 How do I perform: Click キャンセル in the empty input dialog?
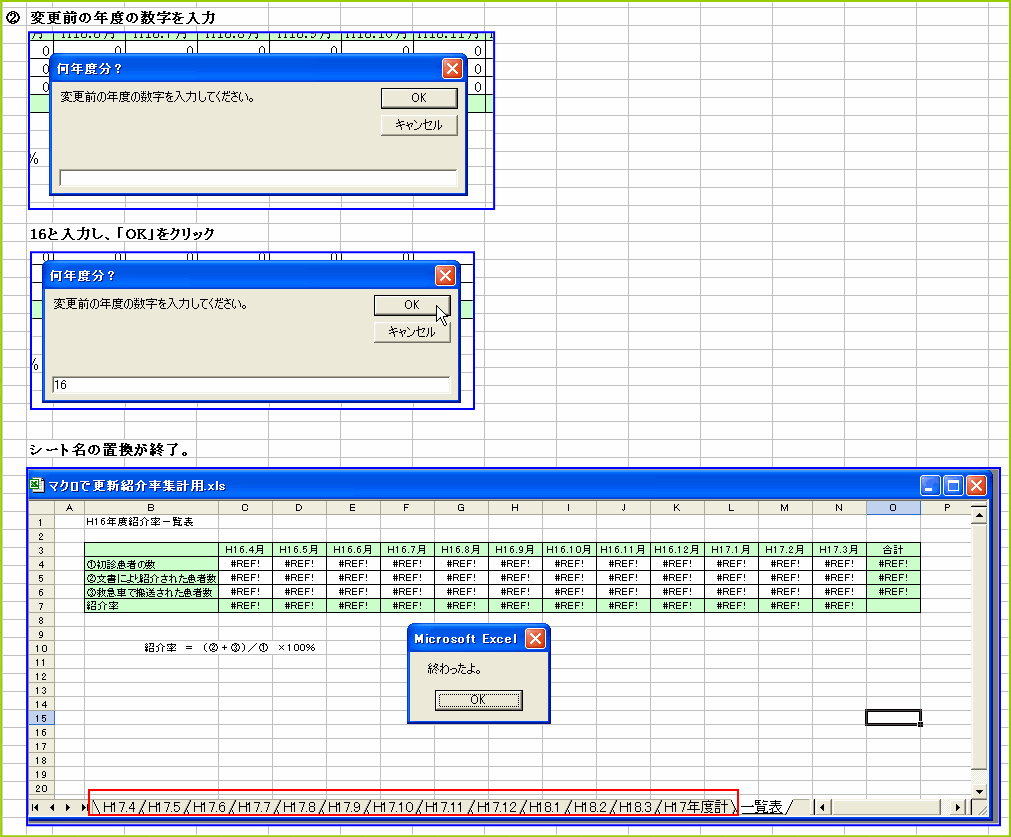(419, 125)
